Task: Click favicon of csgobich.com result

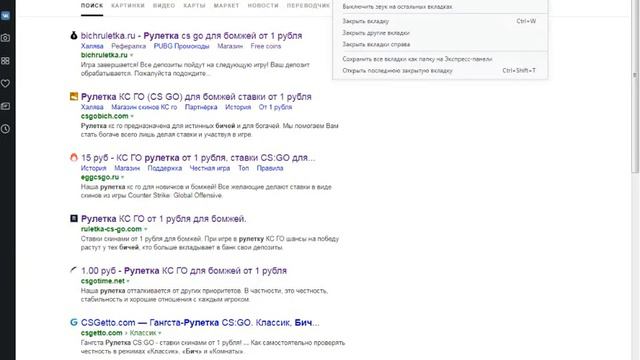Action: click(74, 96)
